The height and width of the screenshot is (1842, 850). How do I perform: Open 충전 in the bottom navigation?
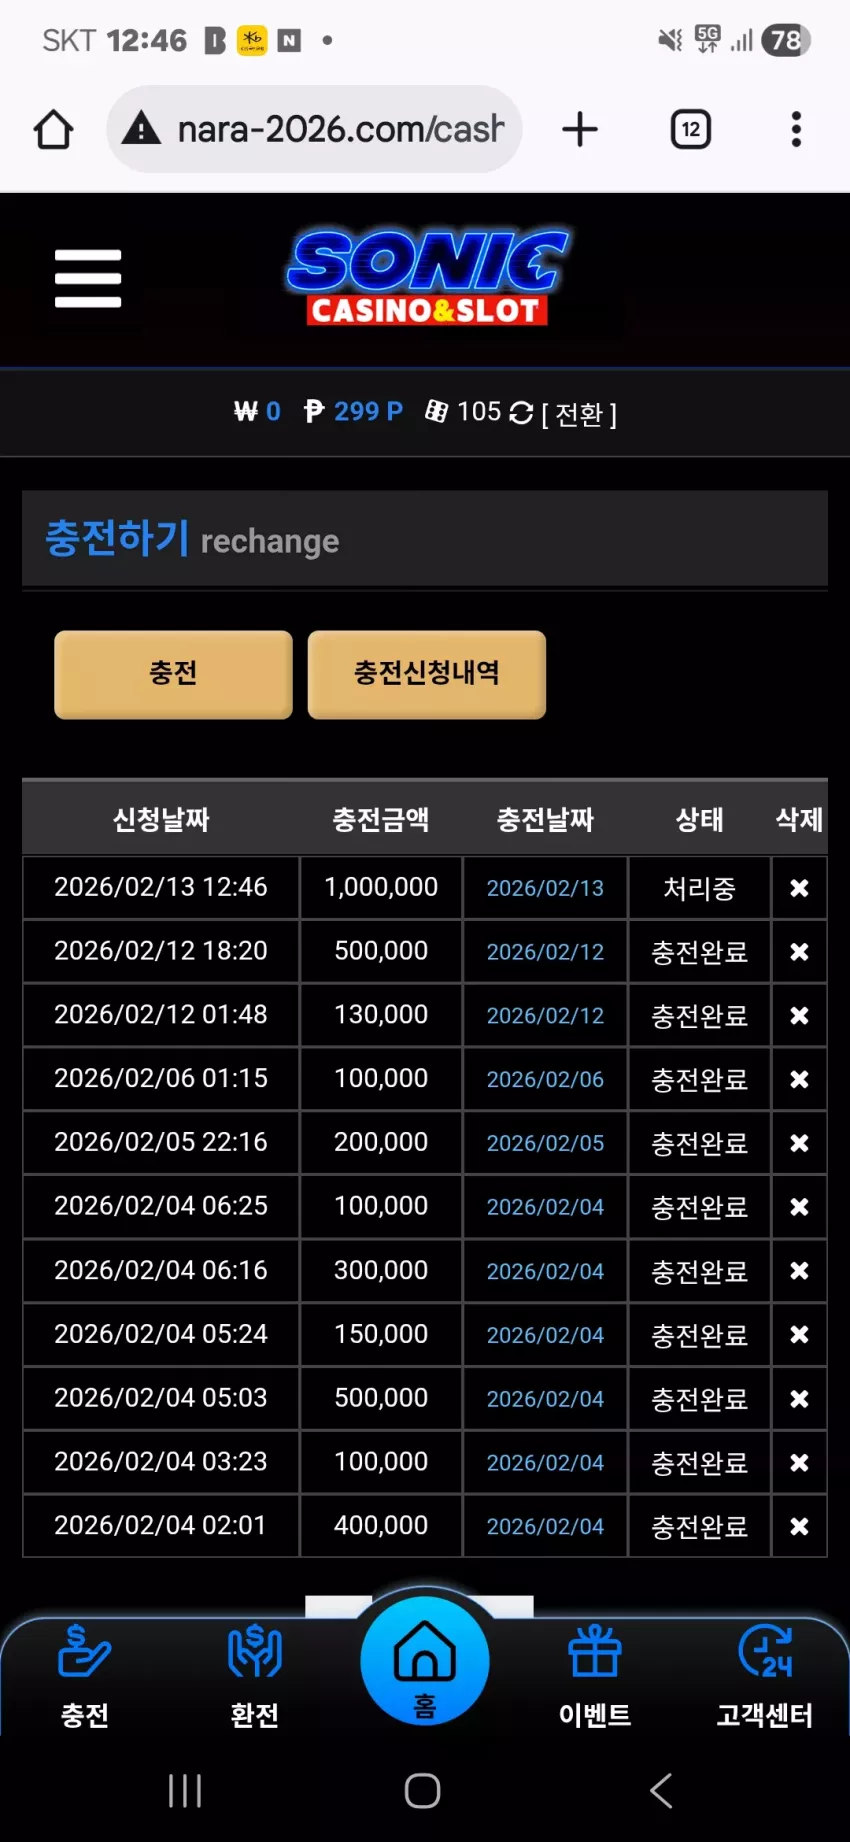click(85, 1677)
